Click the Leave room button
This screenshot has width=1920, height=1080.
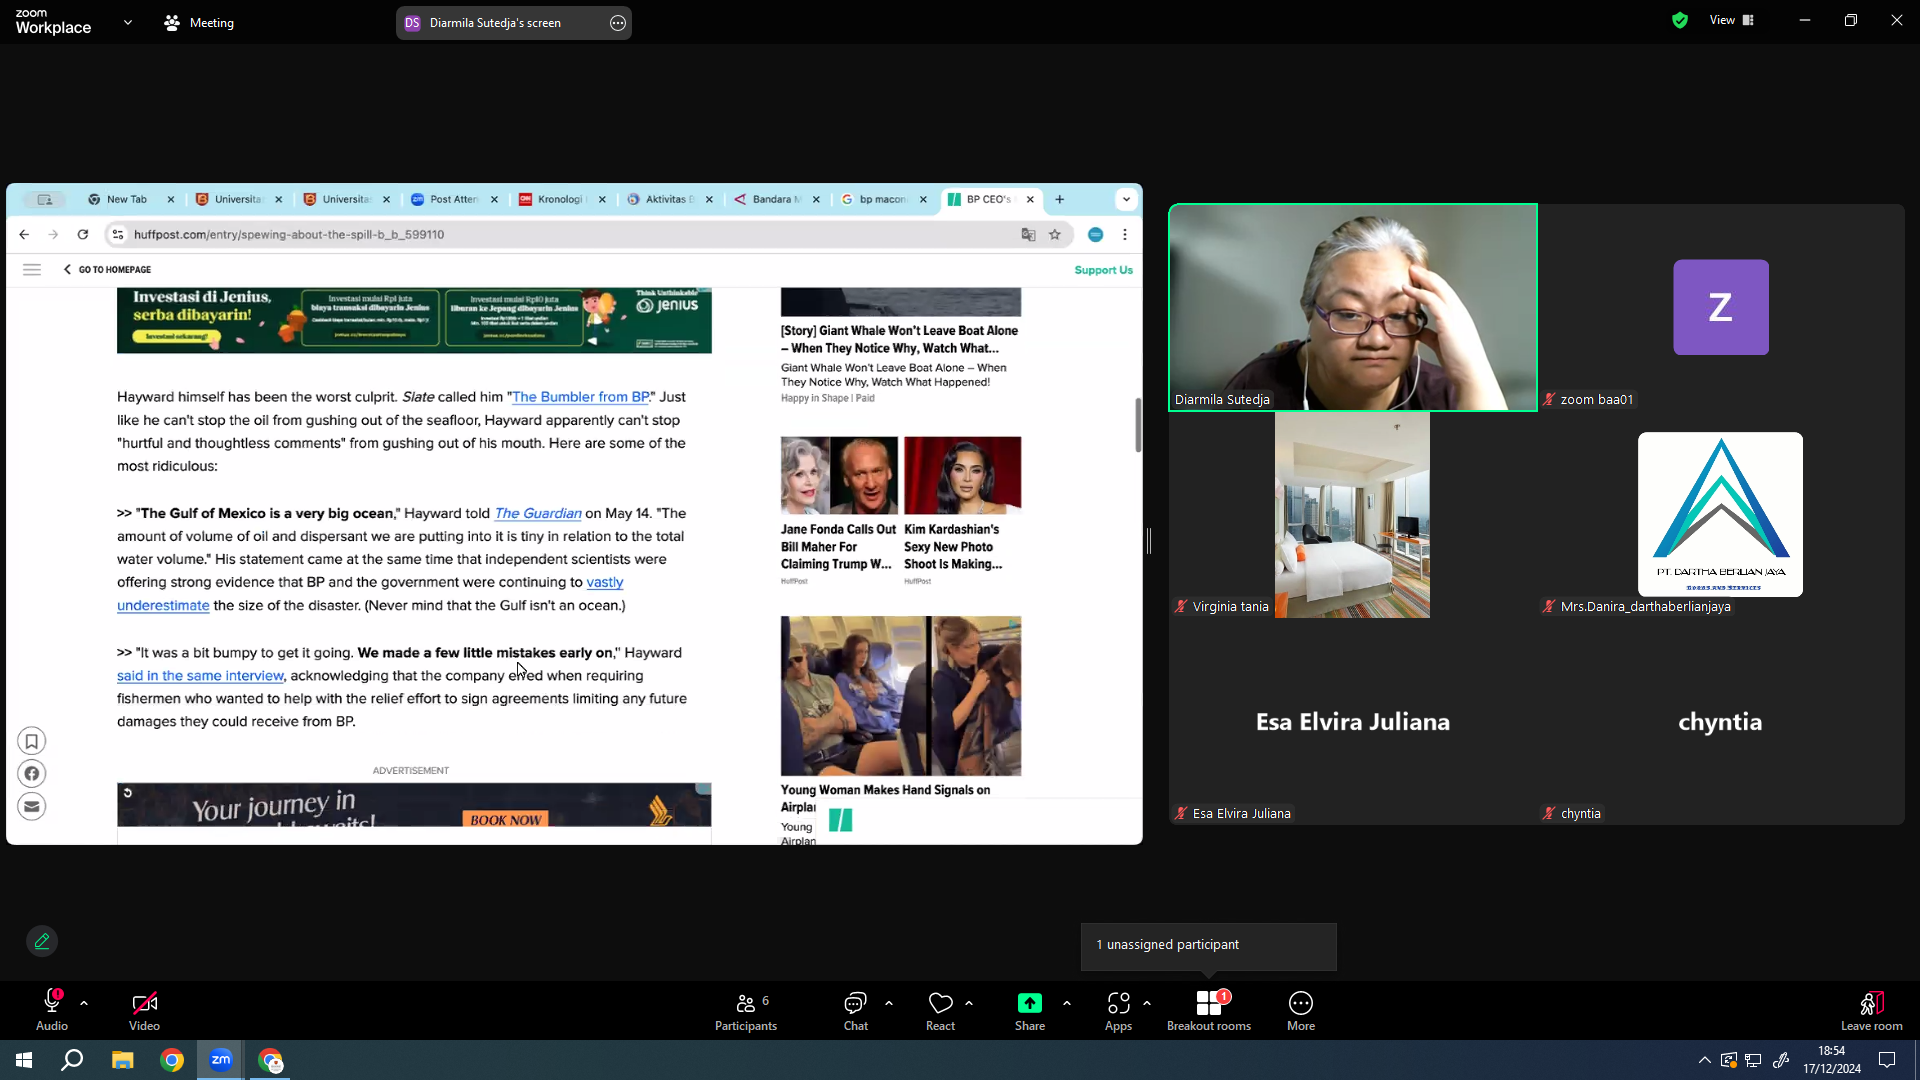(x=1871, y=1010)
